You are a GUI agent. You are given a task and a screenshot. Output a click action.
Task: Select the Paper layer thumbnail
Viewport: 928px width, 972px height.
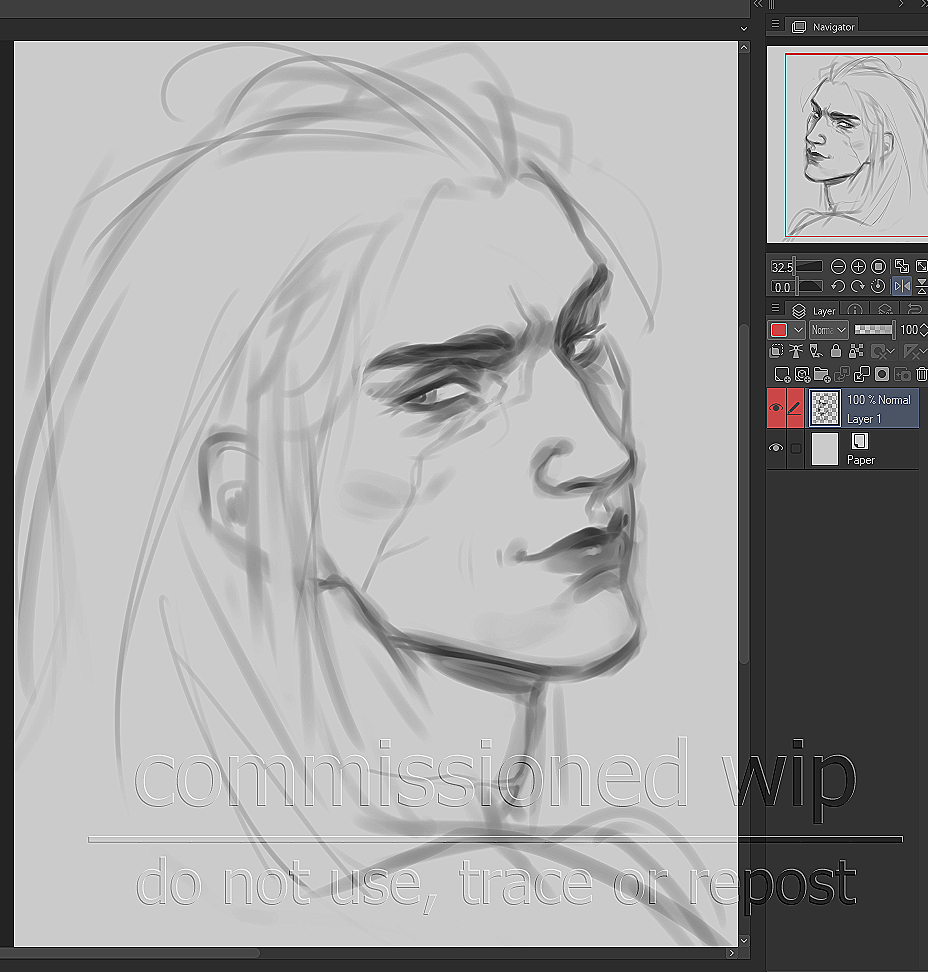pos(825,449)
